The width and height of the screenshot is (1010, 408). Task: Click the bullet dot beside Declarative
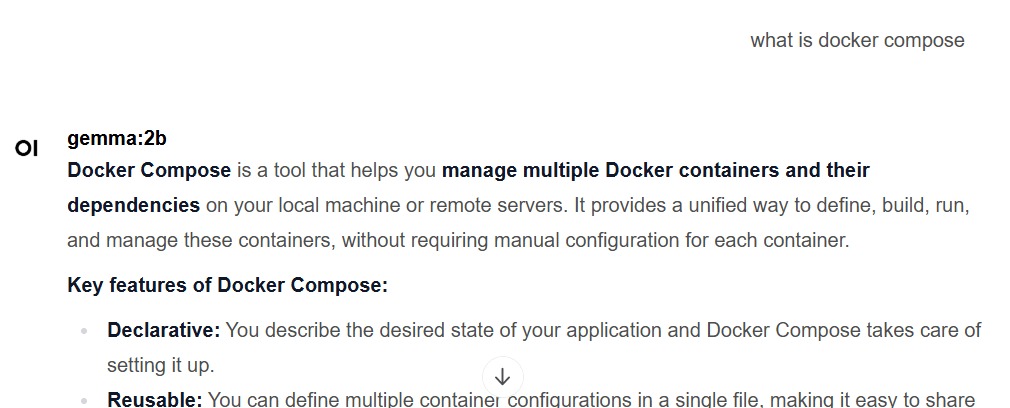84,331
